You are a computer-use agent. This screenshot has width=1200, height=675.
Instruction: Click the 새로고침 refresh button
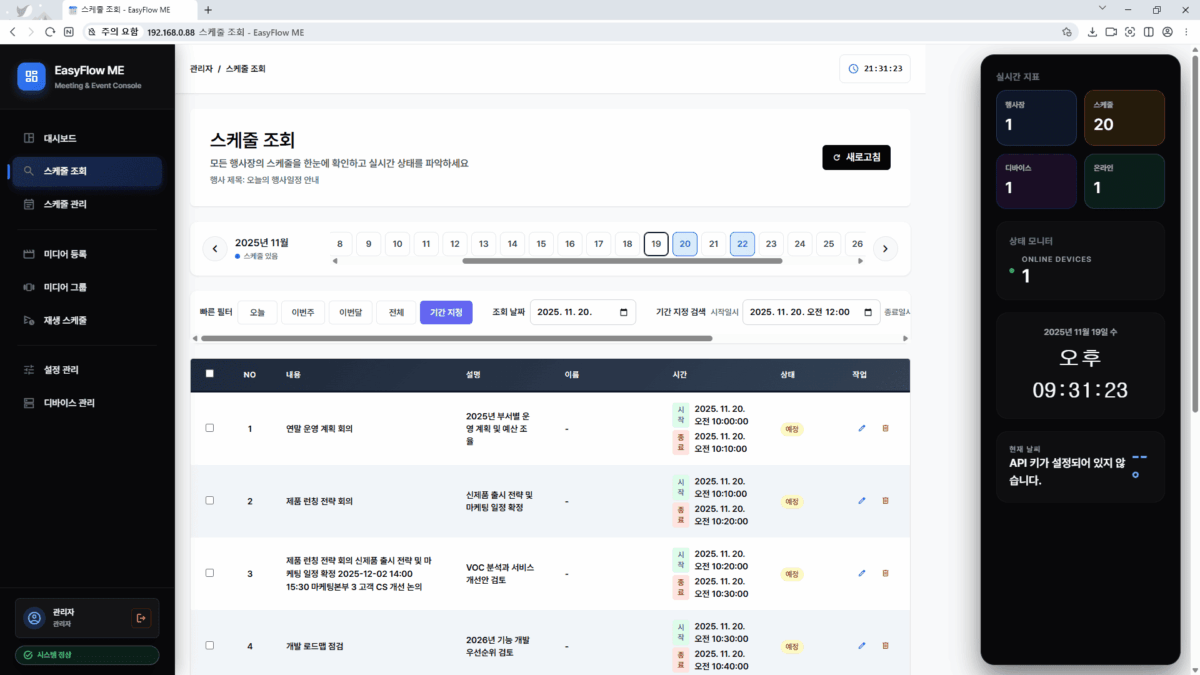[x=856, y=158]
